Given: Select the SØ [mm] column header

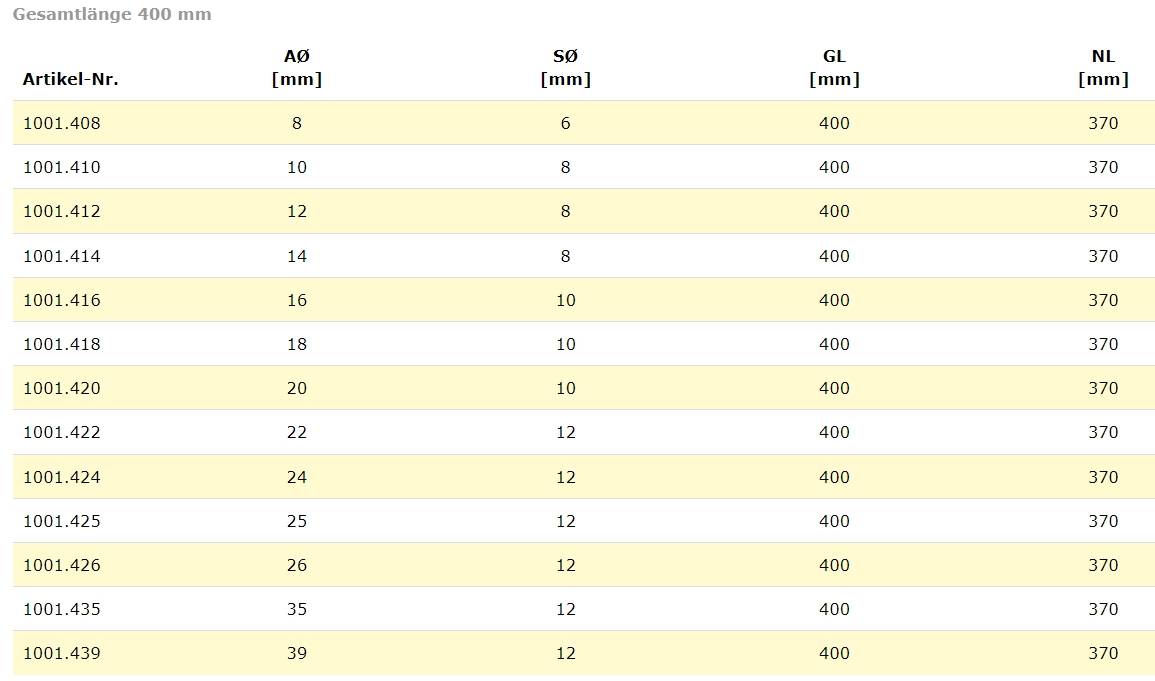Looking at the screenshot, I should pos(565,68).
